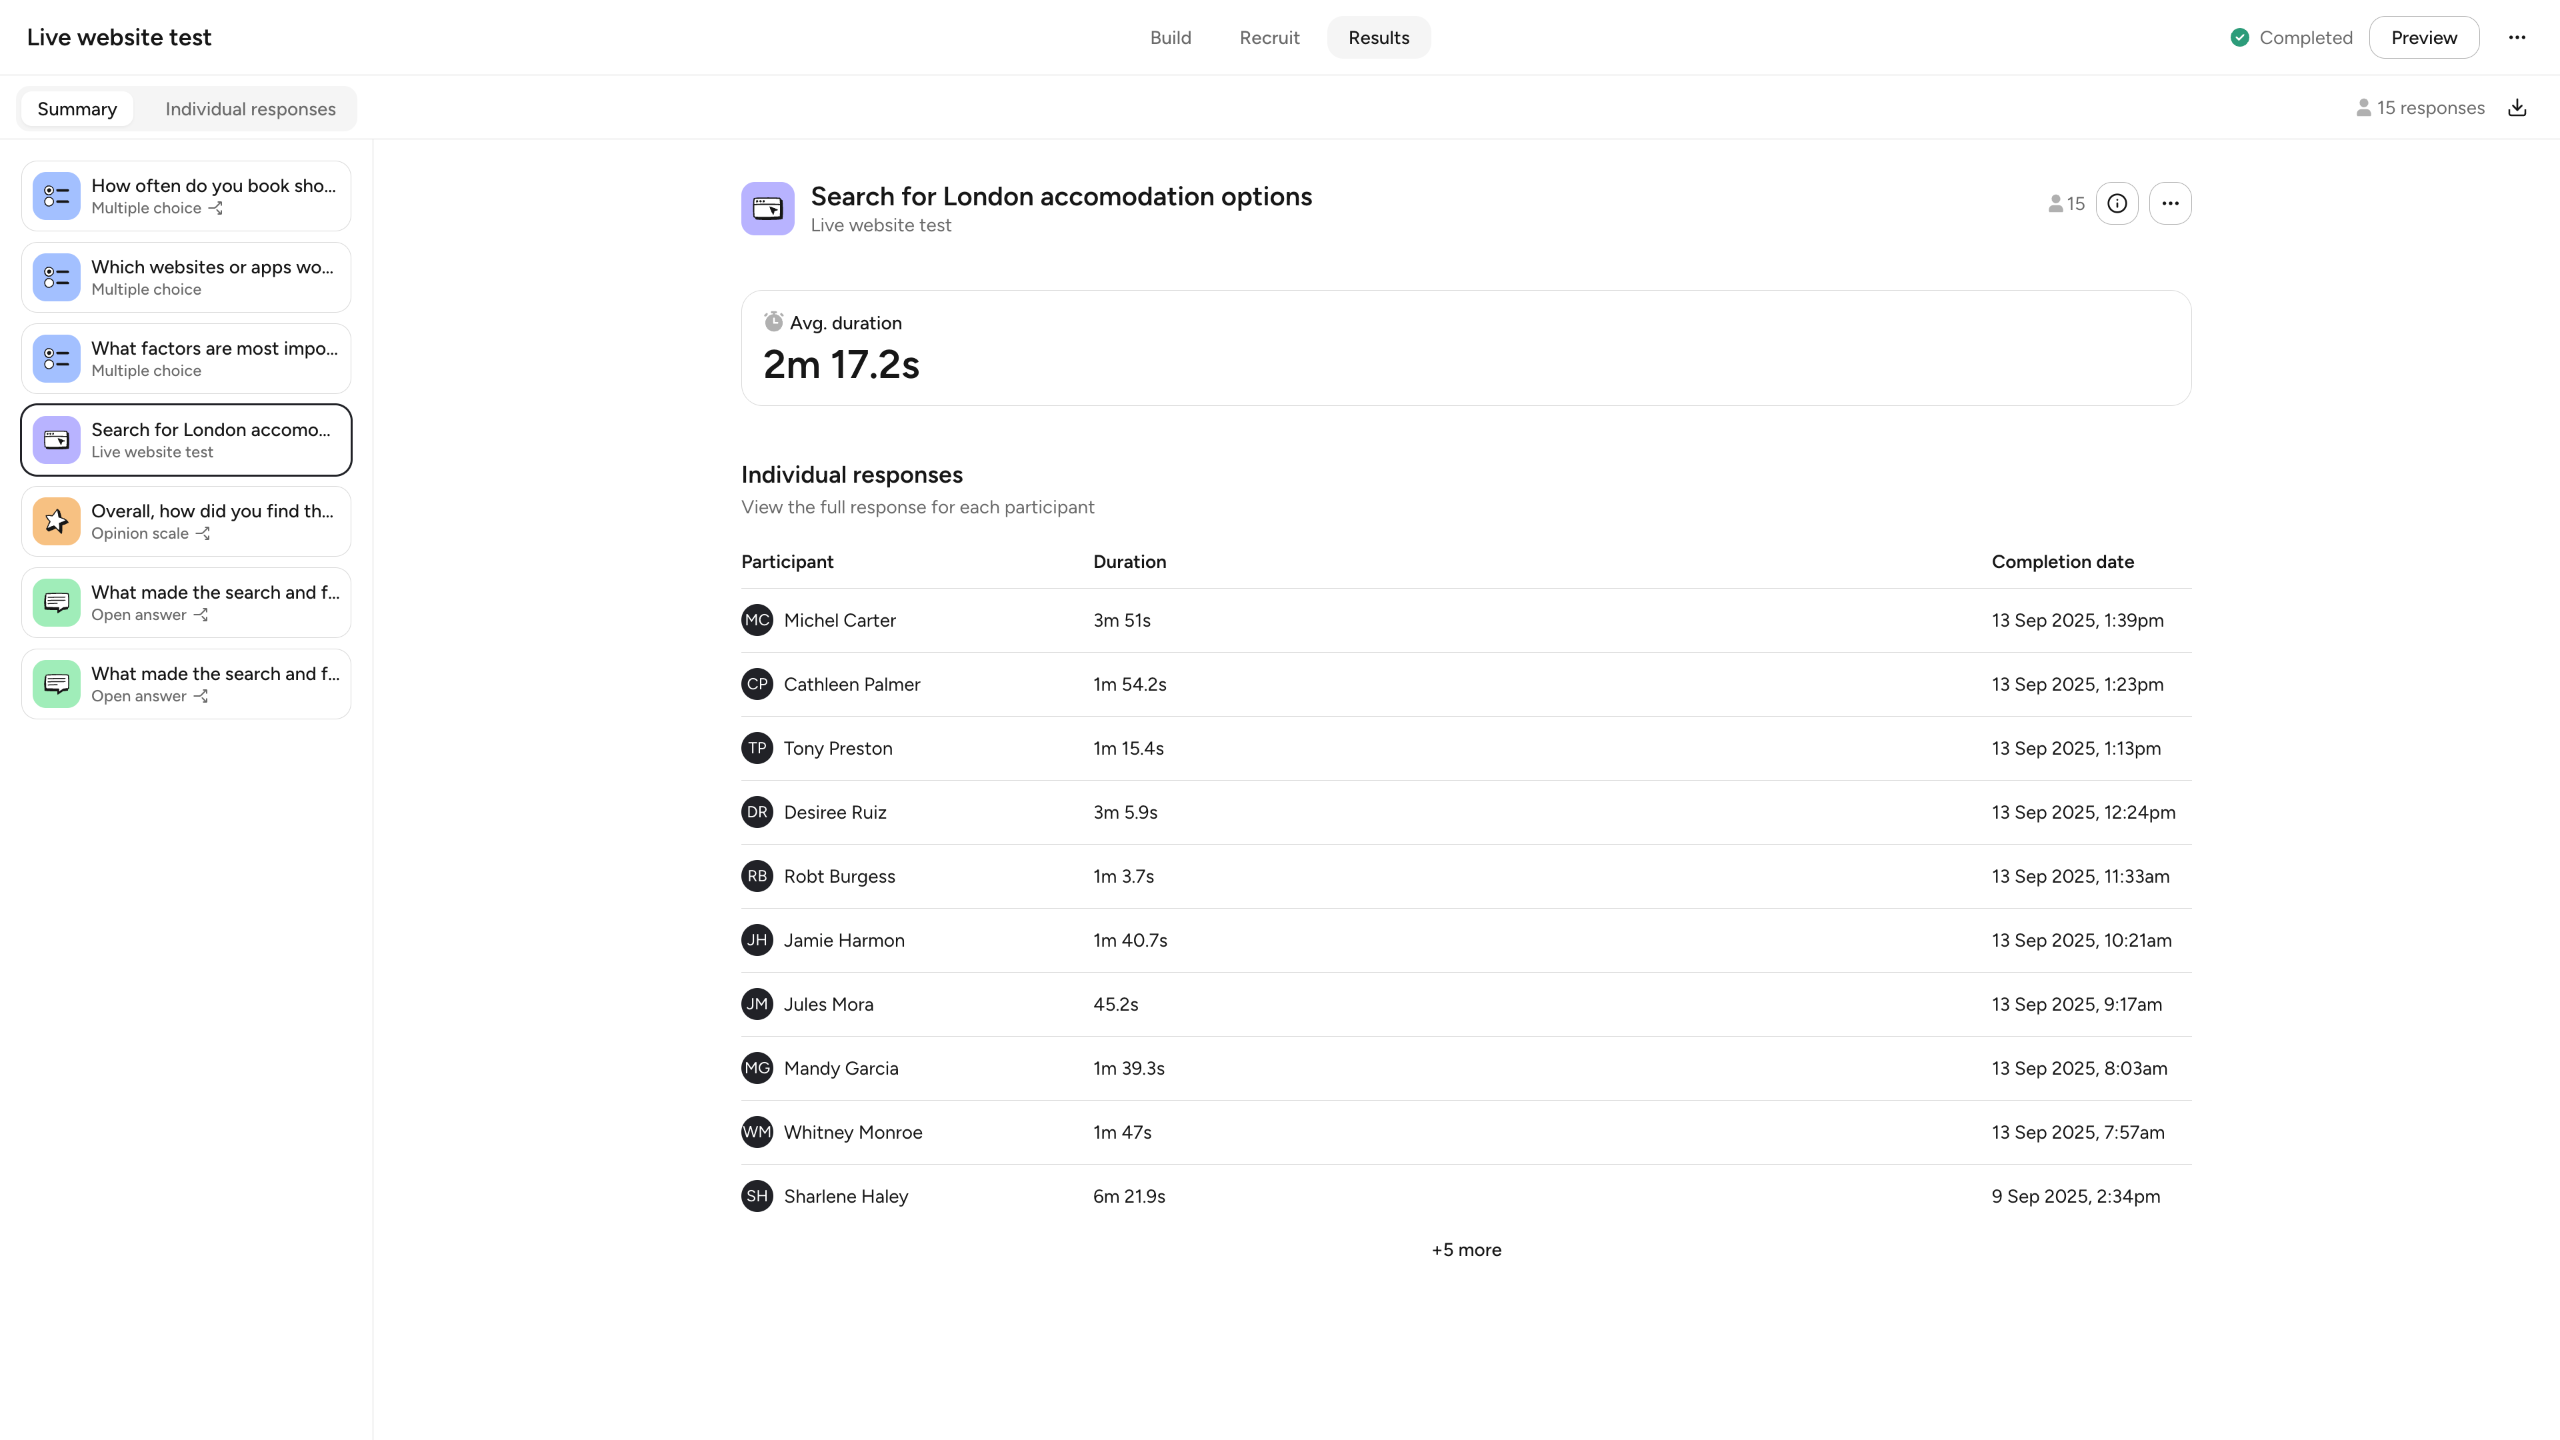Click the Preview button
This screenshot has height=1440, width=2560.
tap(2423, 38)
